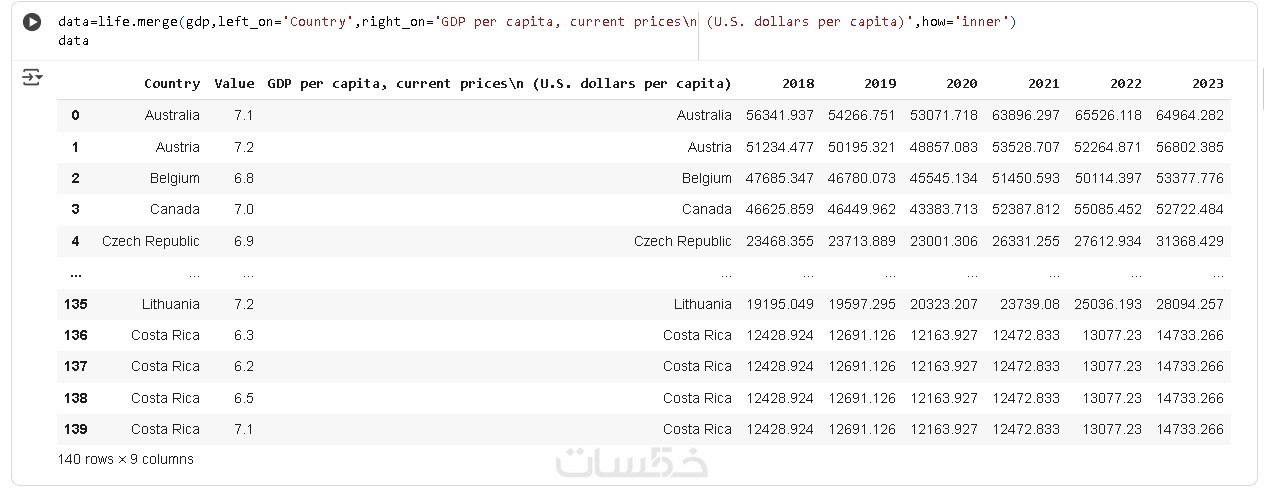Viewport: 1264px width, 488px height.
Task: Select the 2022 column header
Action: coord(1125,84)
